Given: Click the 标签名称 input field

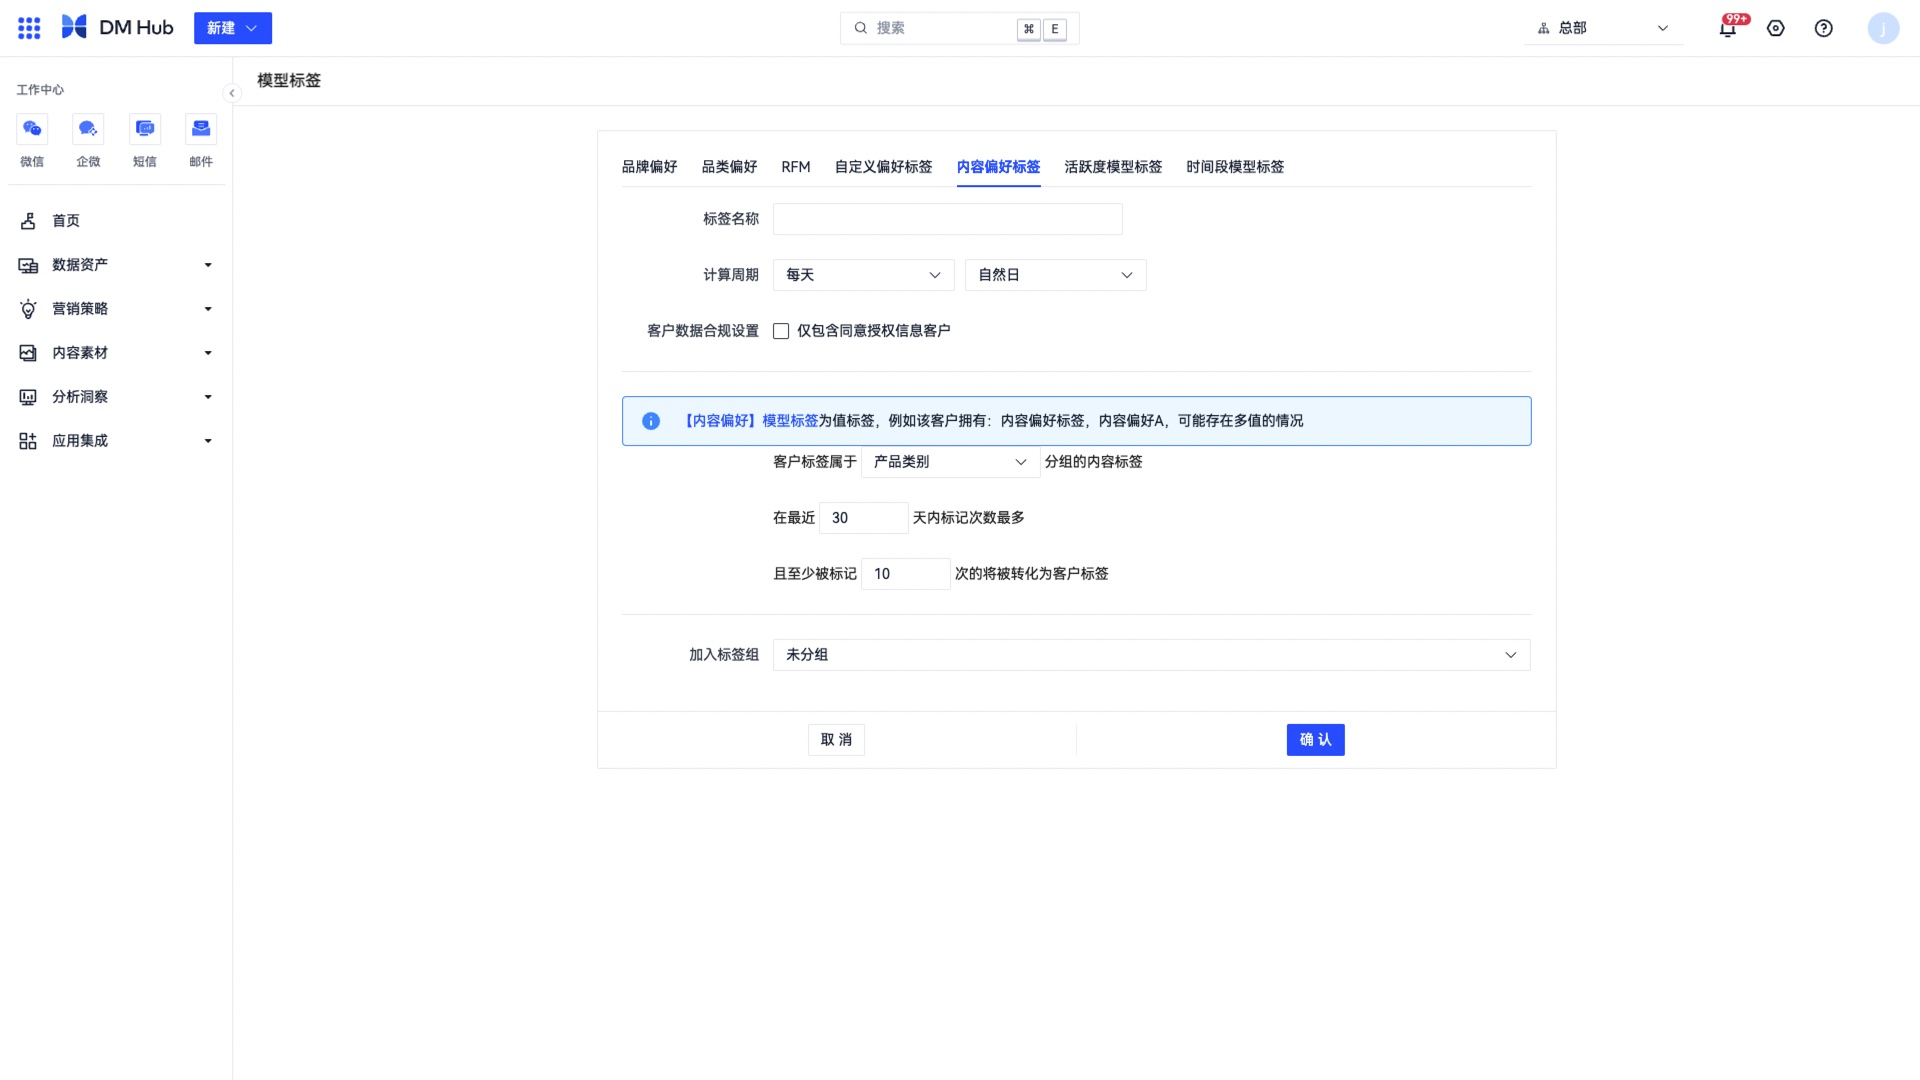Looking at the screenshot, I should point(948,219).
